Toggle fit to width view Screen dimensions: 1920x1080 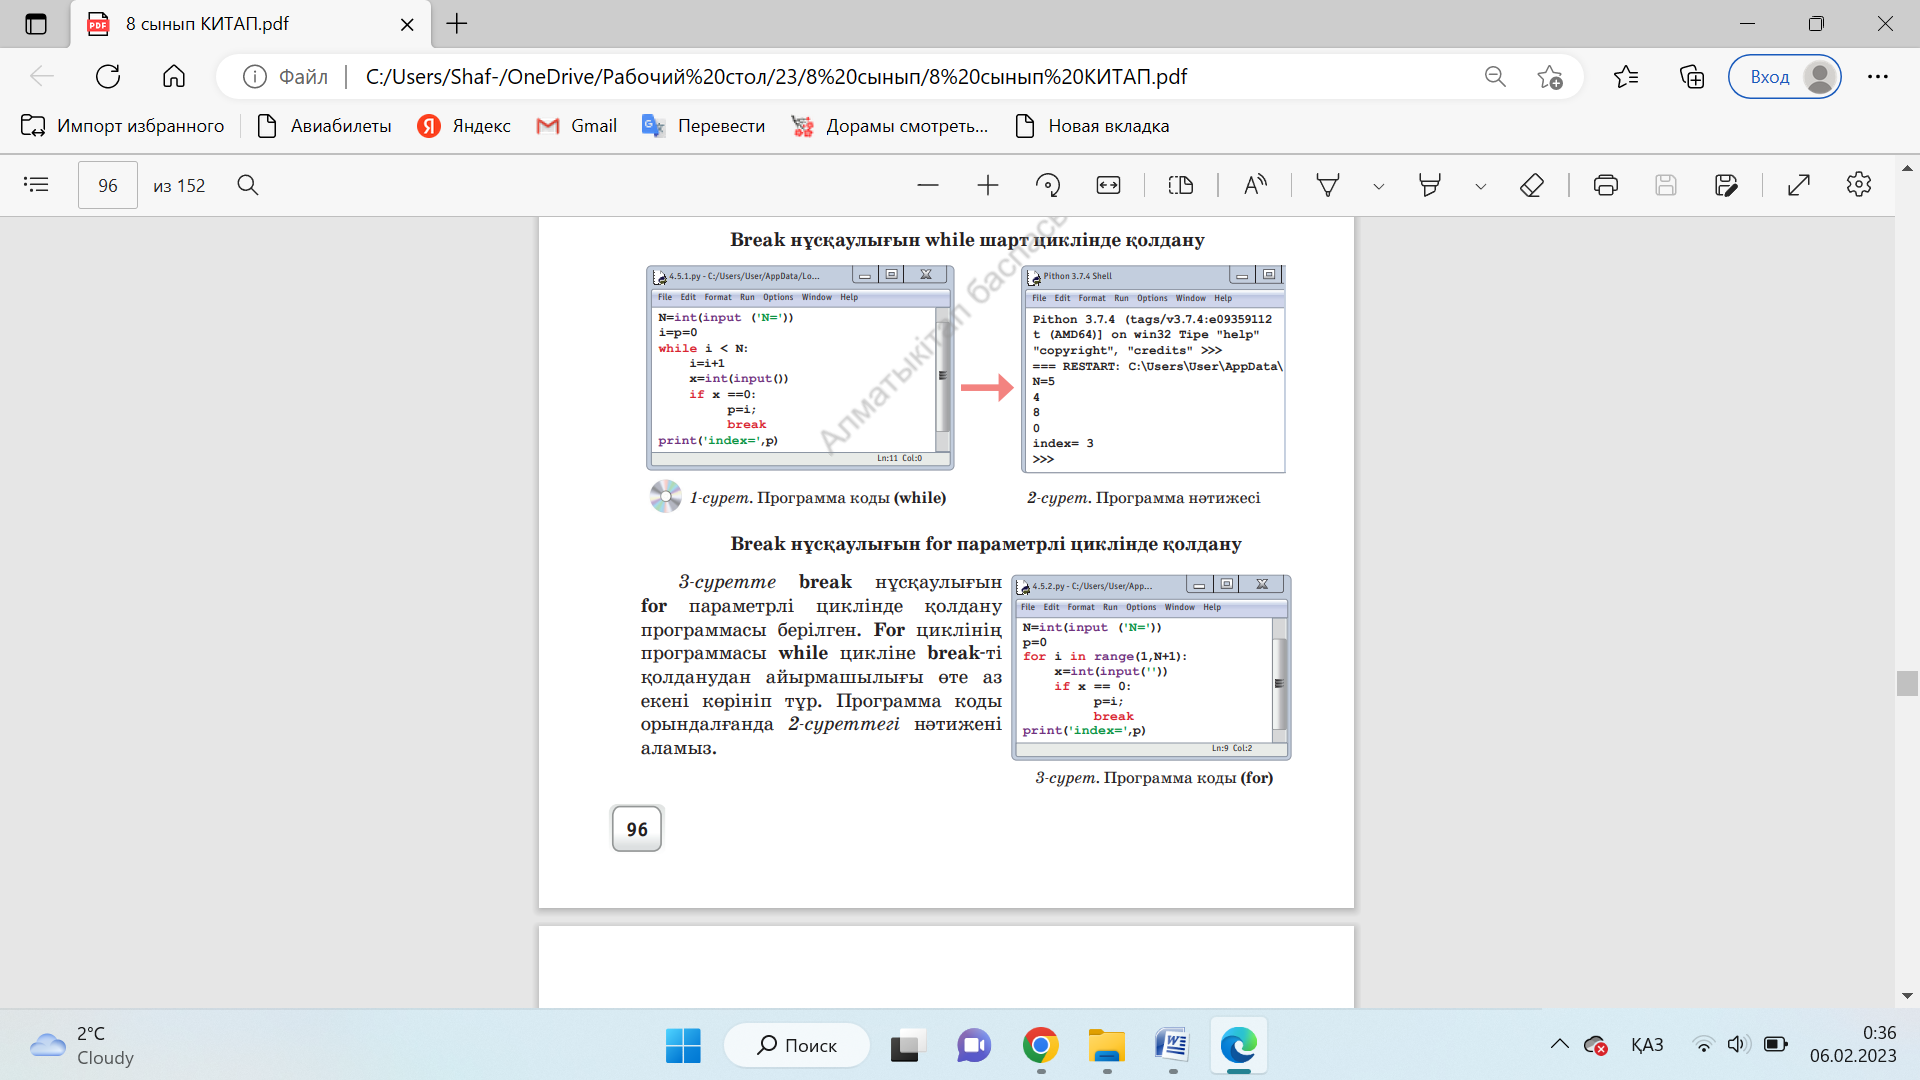(1108, 185)
